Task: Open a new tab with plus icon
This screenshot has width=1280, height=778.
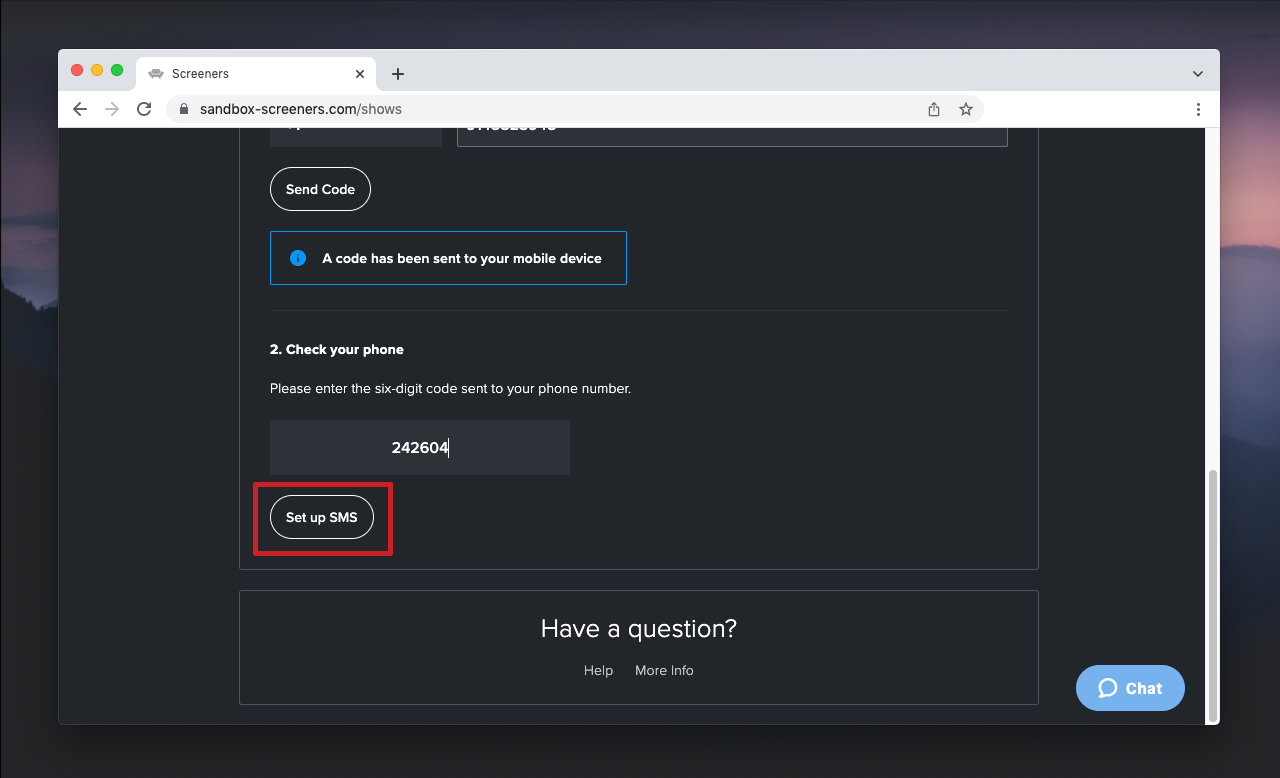Action: pos(398,74)
